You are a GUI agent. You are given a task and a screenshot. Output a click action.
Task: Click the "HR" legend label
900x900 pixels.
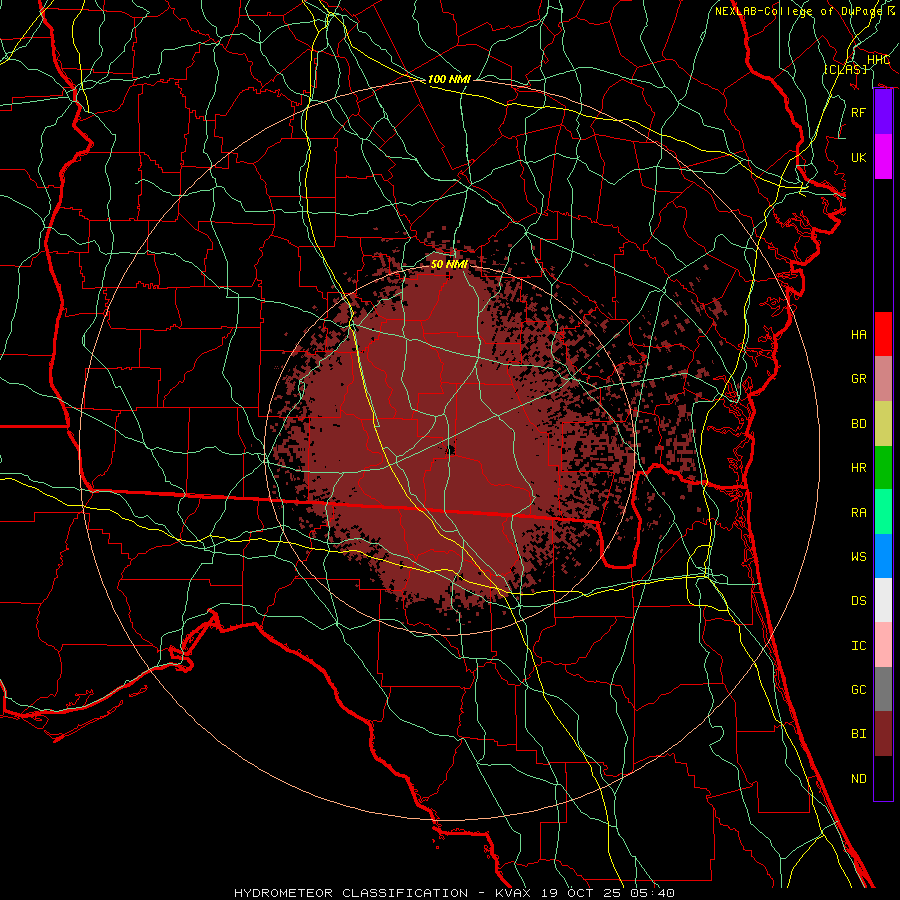coord(859,468)
